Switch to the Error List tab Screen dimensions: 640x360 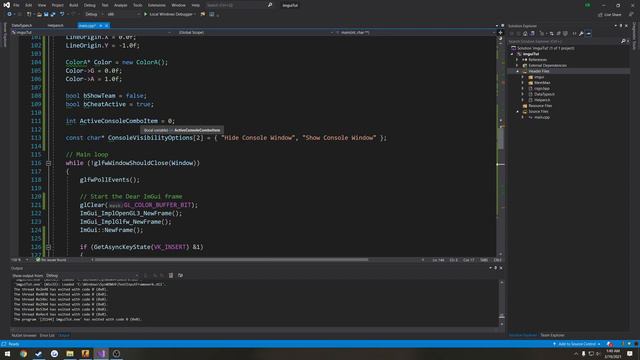point(47,336)
